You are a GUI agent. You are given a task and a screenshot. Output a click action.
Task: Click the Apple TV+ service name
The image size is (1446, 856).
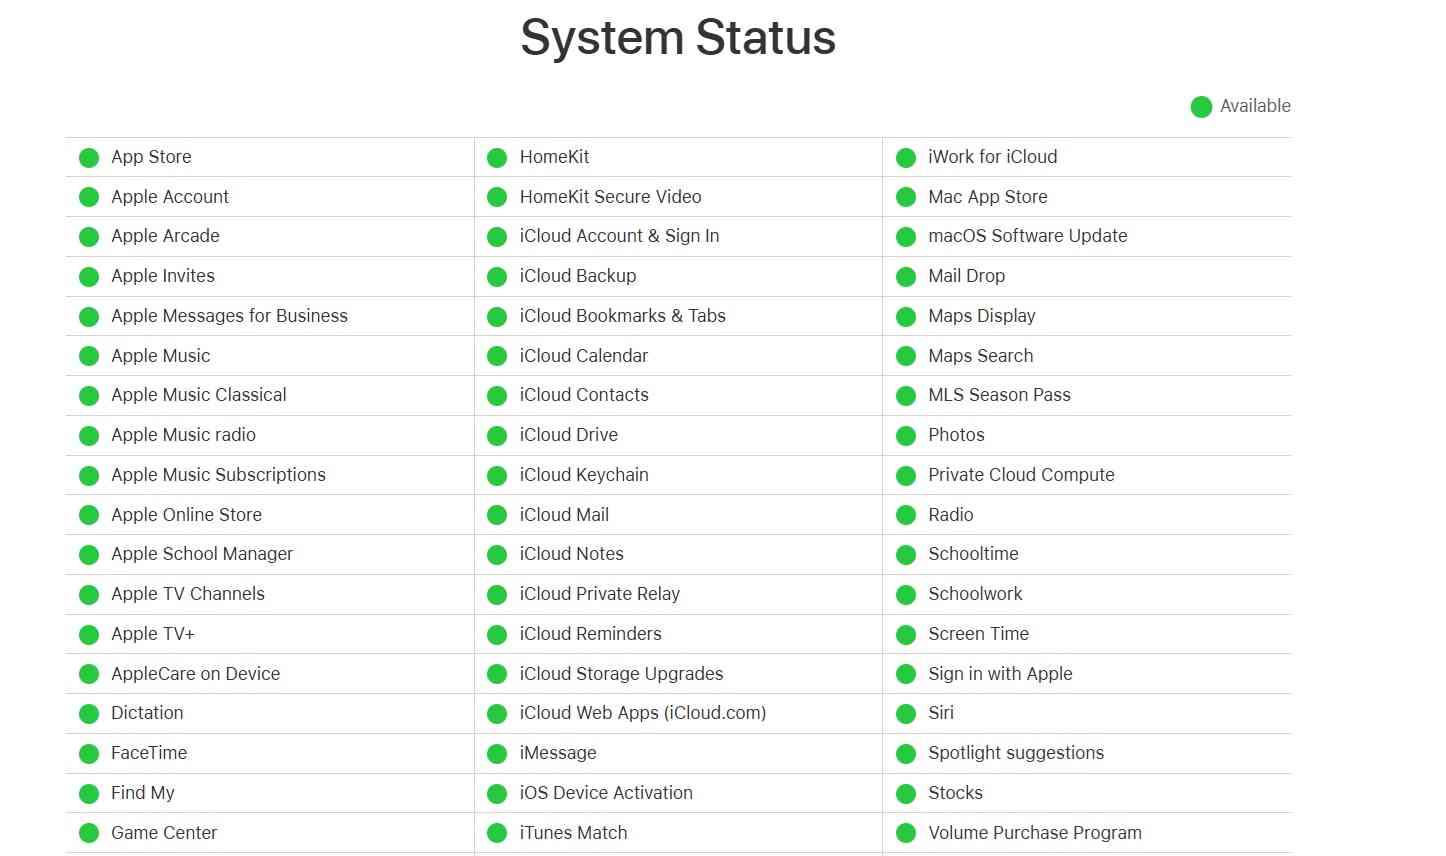(x=153, y=634)
